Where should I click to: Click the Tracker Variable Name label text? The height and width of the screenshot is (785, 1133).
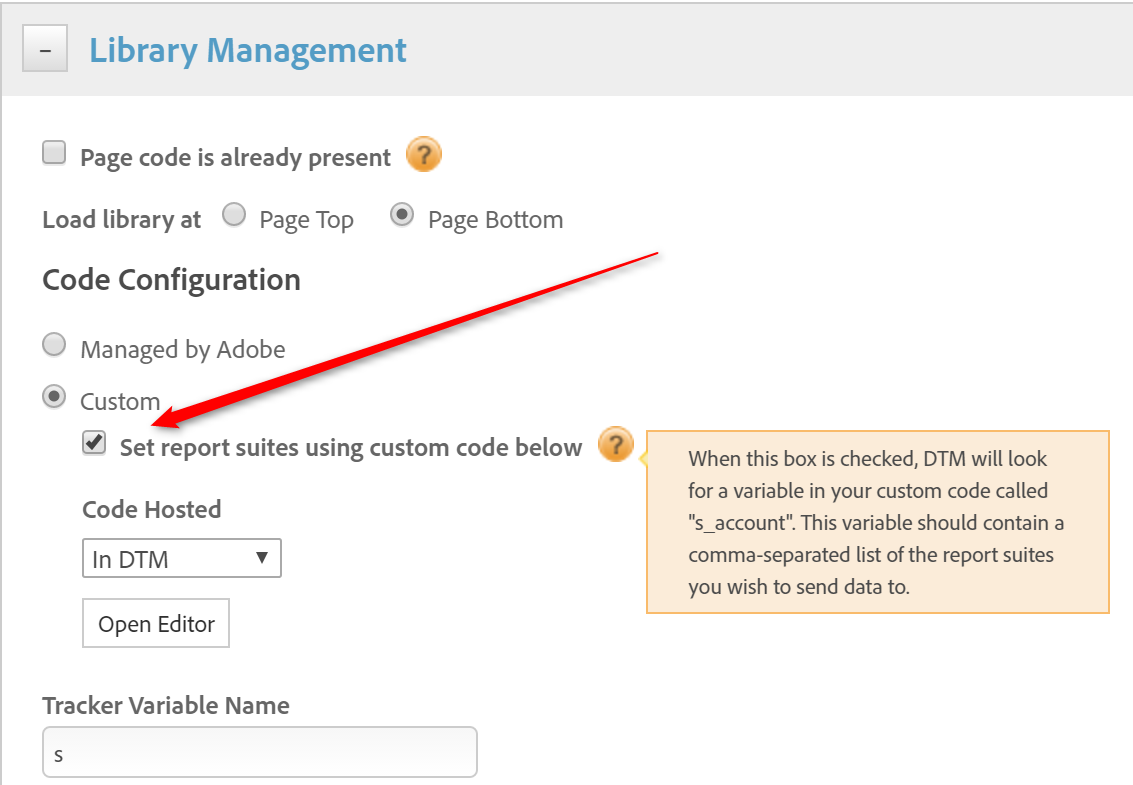tap(166, 705)
